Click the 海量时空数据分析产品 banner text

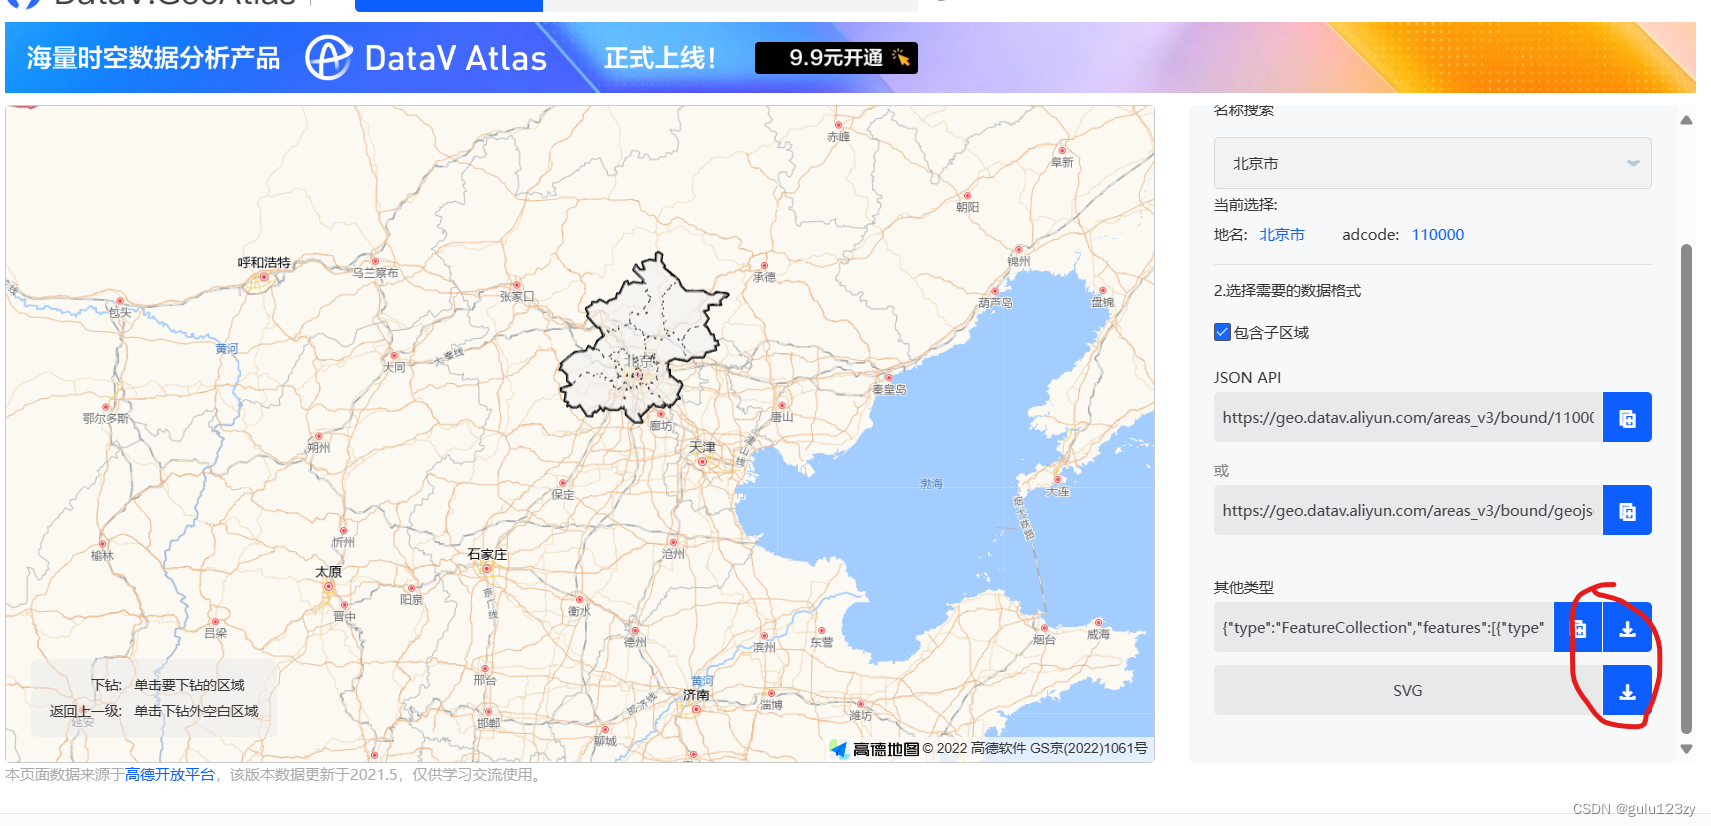153,58
